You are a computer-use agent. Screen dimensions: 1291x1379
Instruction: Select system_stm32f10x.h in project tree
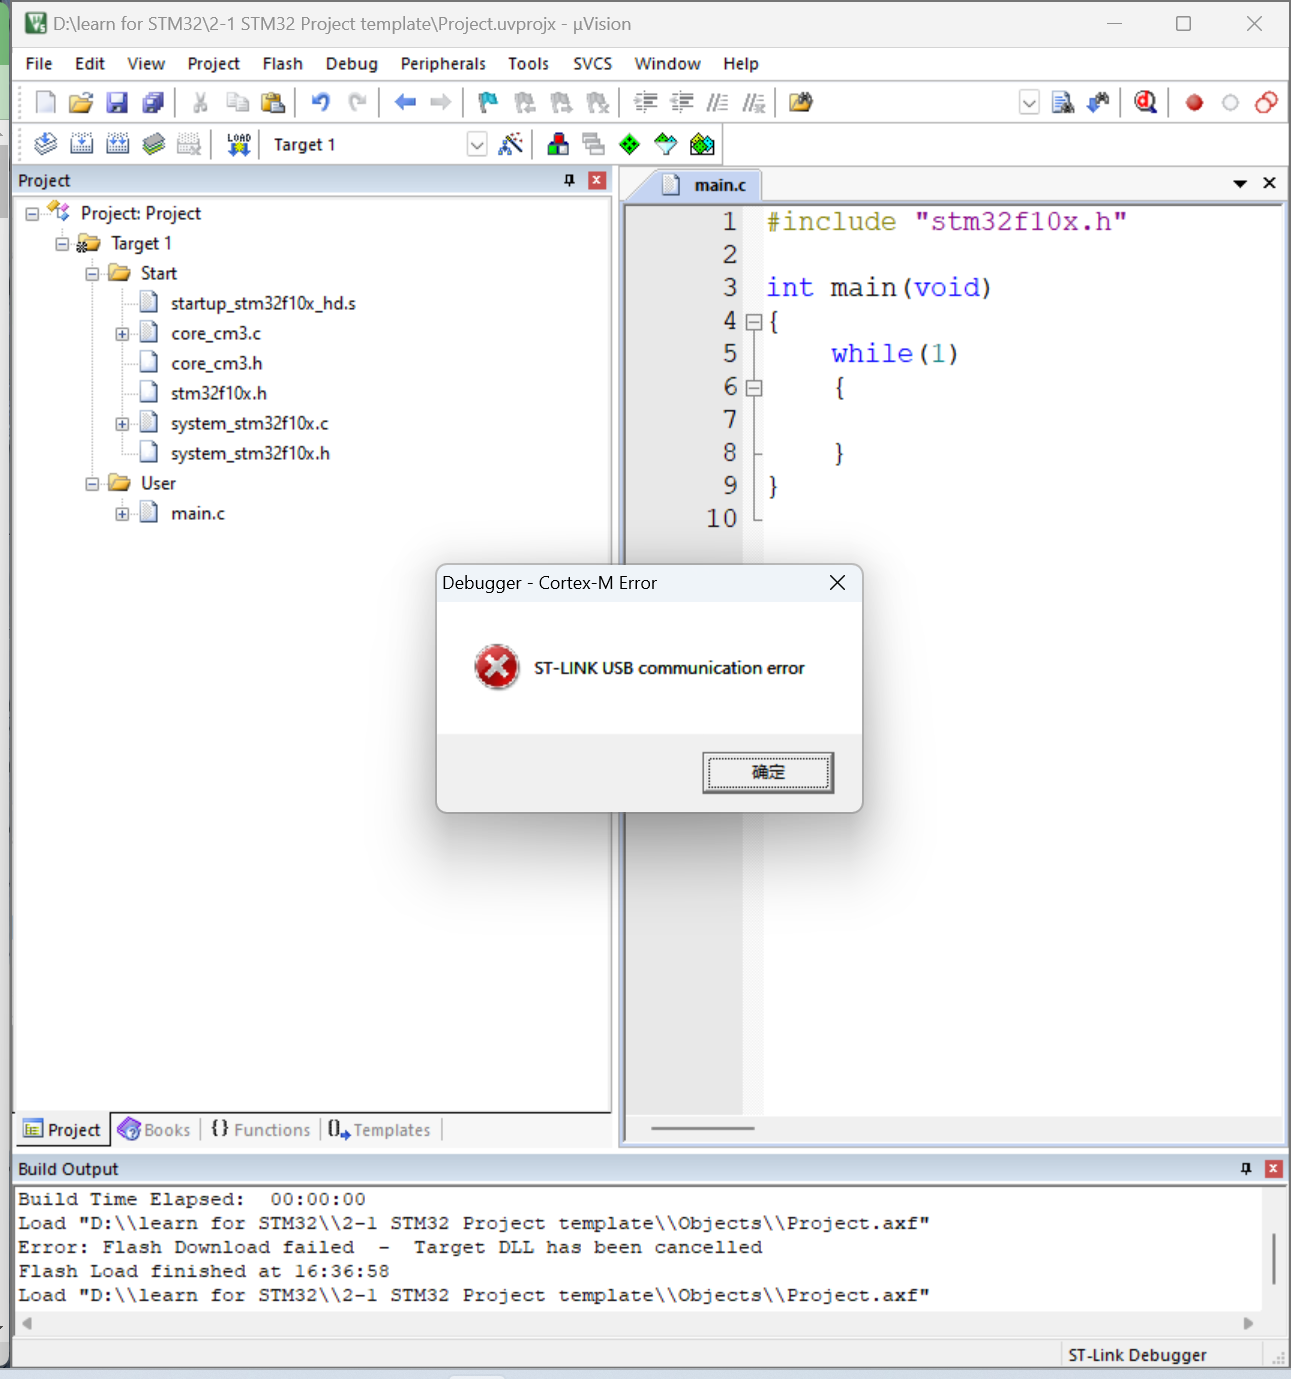[x=250, y=454]
